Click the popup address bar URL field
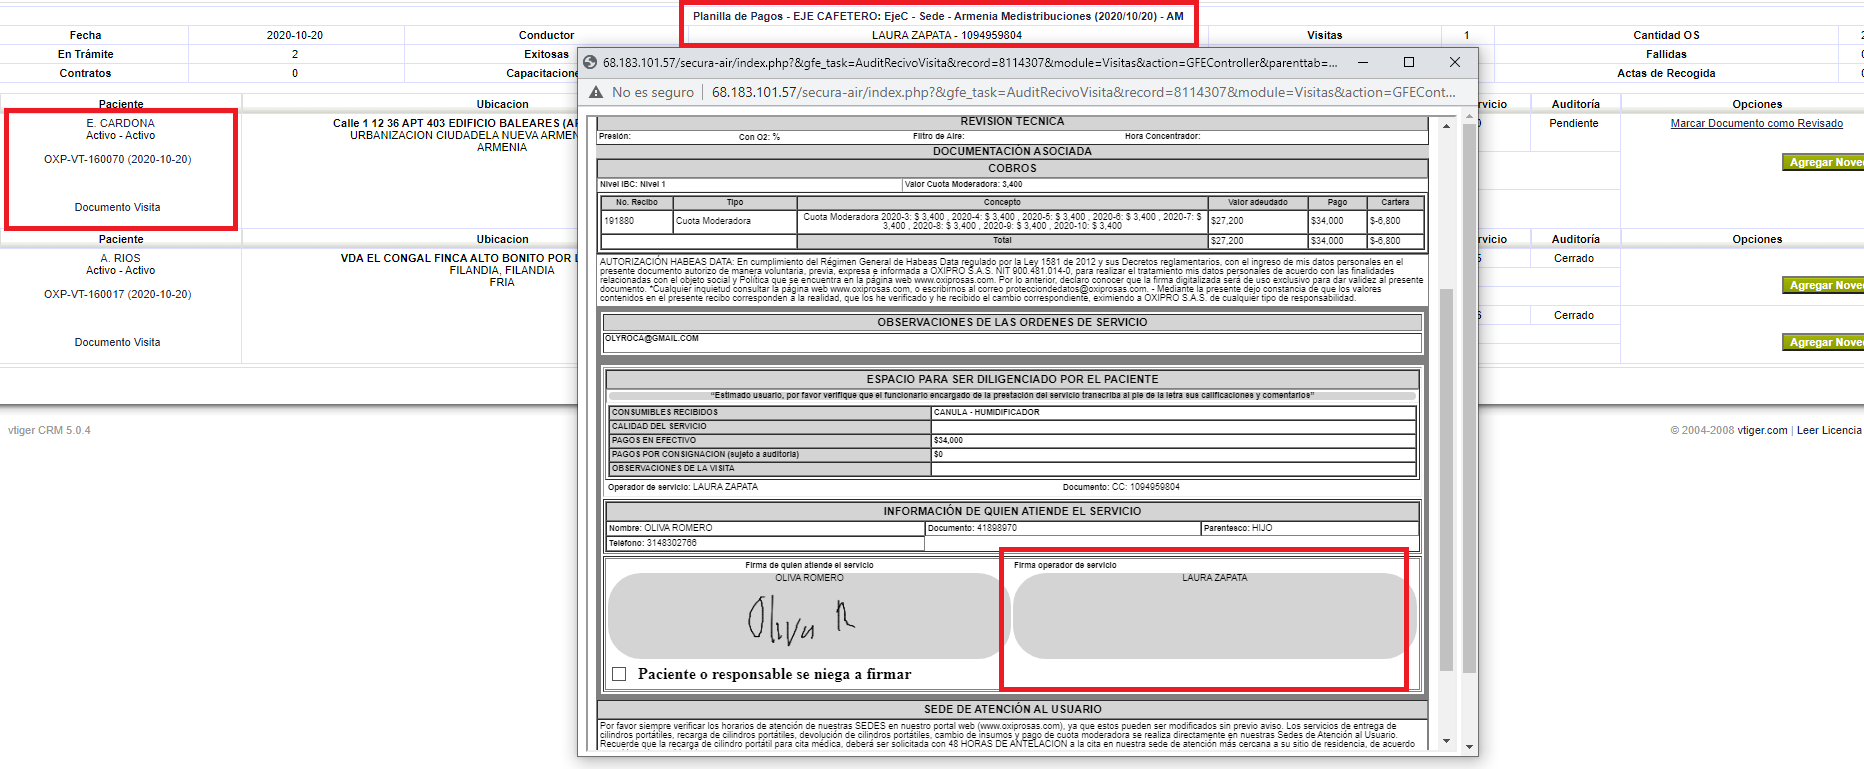This screenshot has width=1864, height=769. click(1083, 92)
